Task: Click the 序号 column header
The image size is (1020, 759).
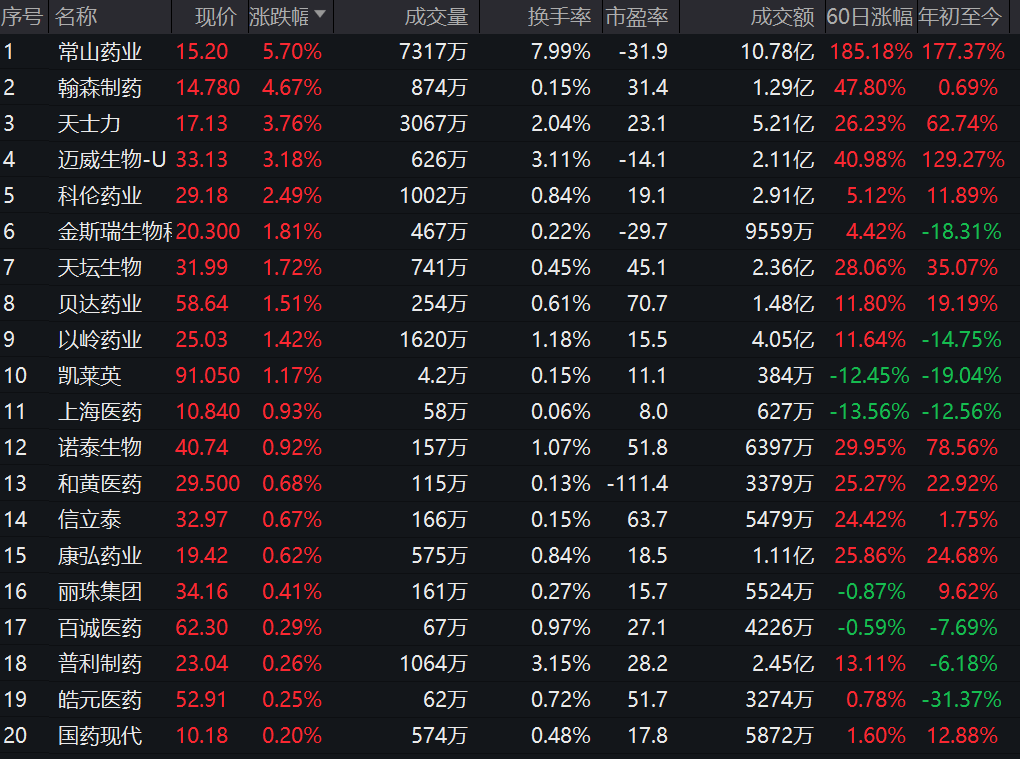Action: (x=22, y=16)
